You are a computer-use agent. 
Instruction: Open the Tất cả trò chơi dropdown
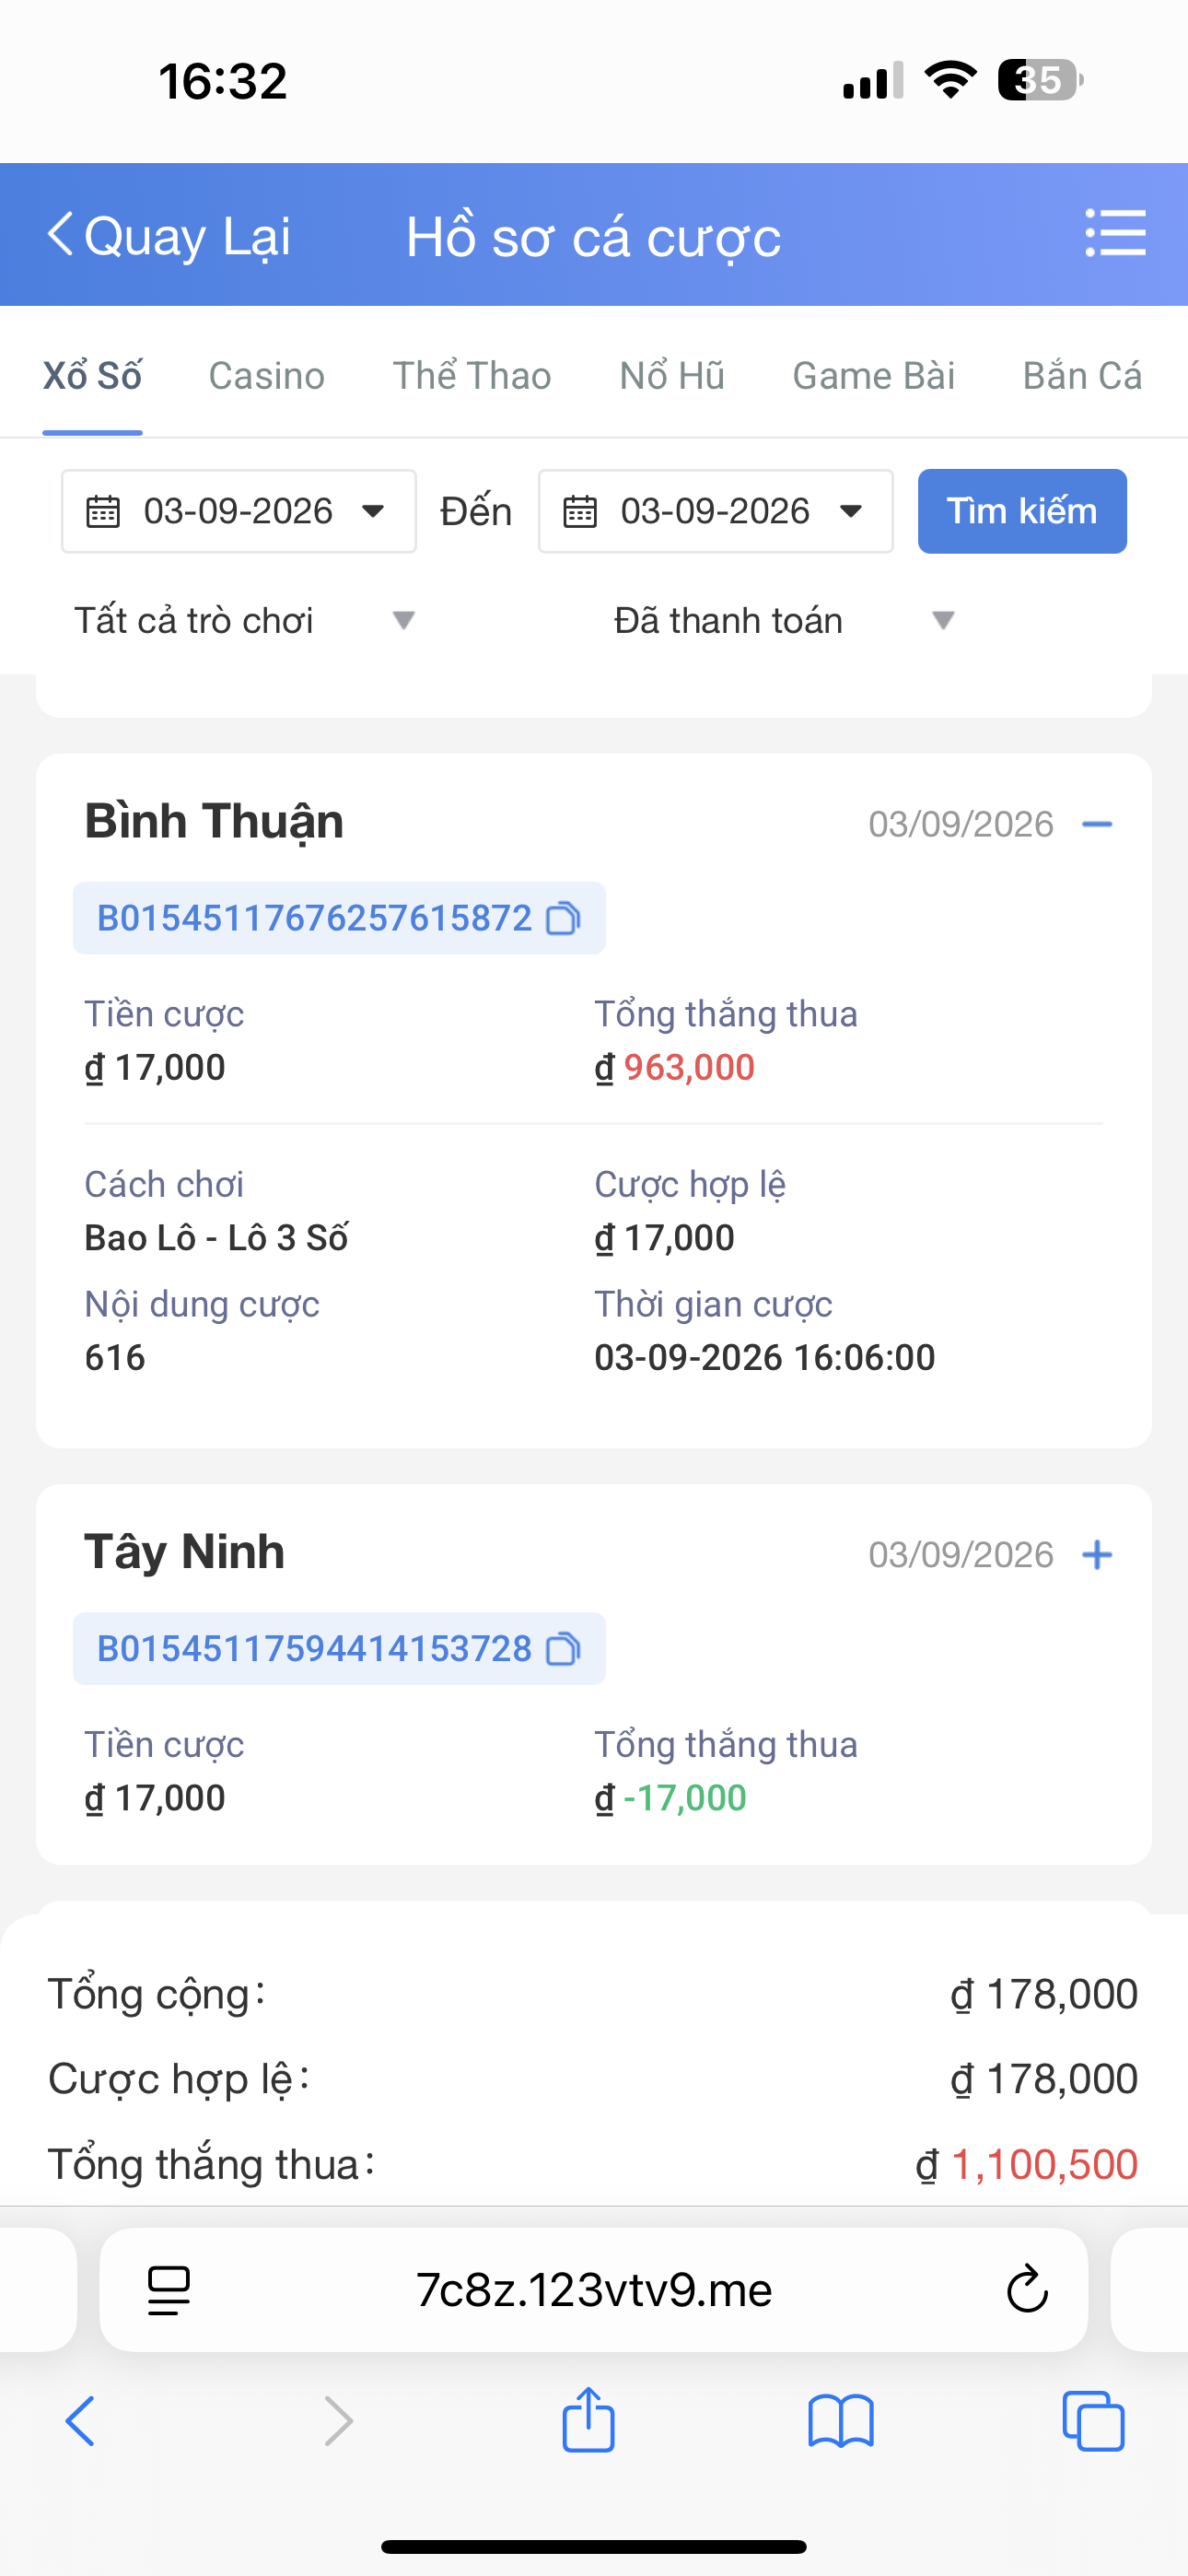coord(244,621)
